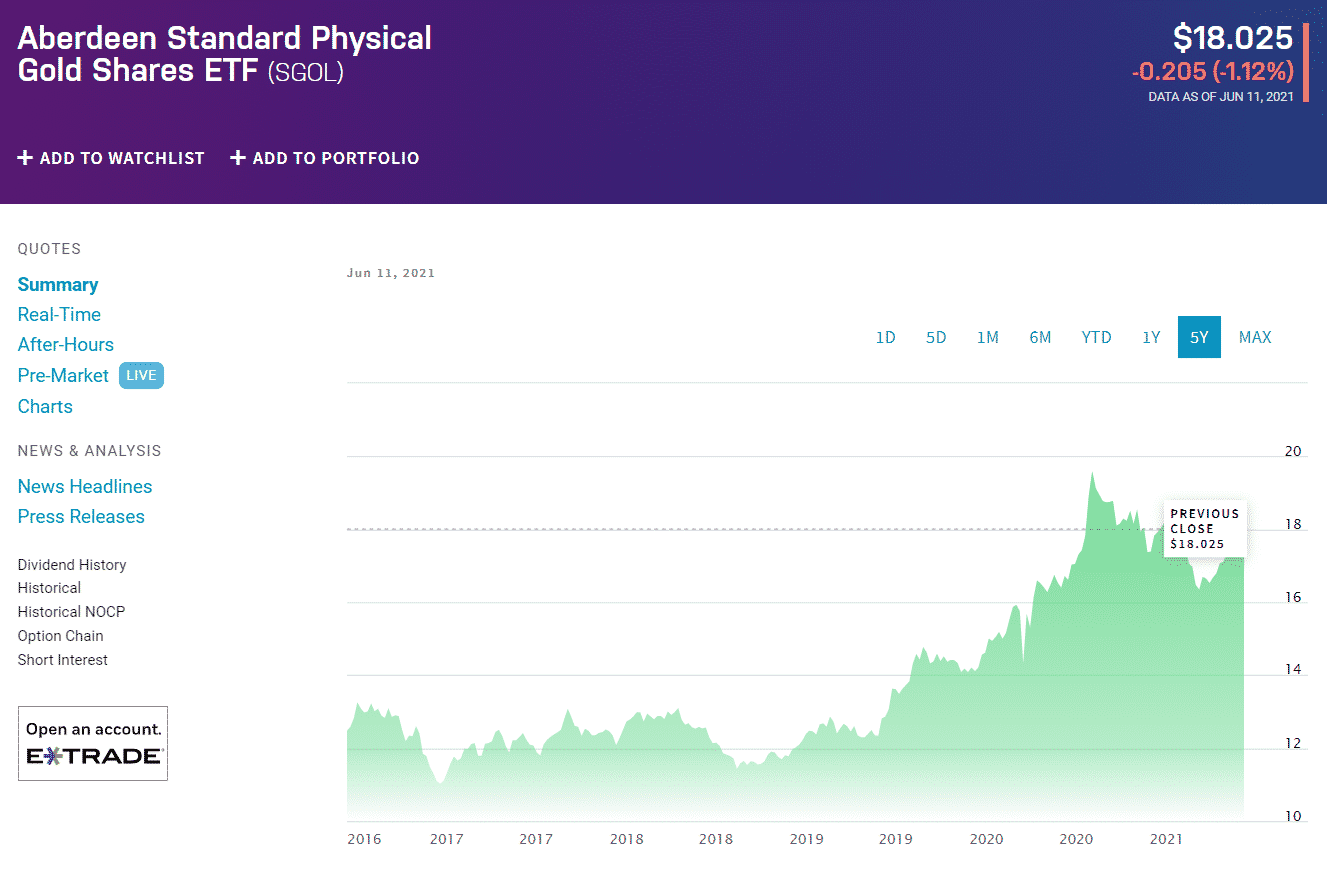Click the NEWS & ANALYSIS section heading

point(89,451)
